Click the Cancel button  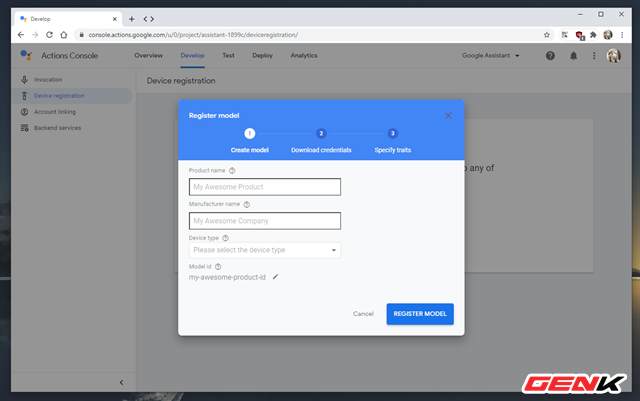(363, 314)
